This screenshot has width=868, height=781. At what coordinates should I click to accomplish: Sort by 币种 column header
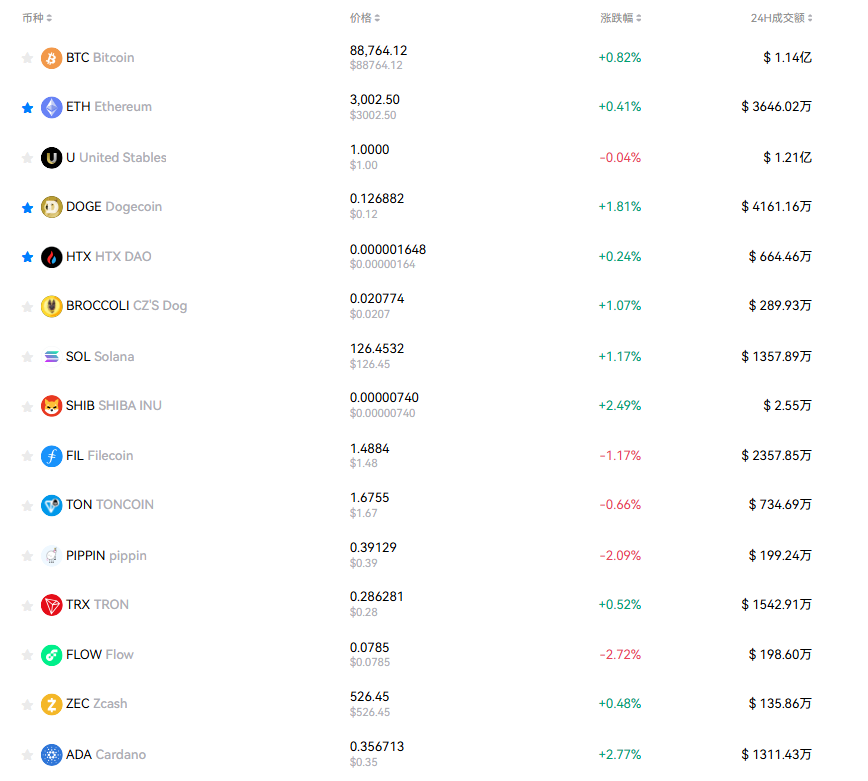(37, 18)
